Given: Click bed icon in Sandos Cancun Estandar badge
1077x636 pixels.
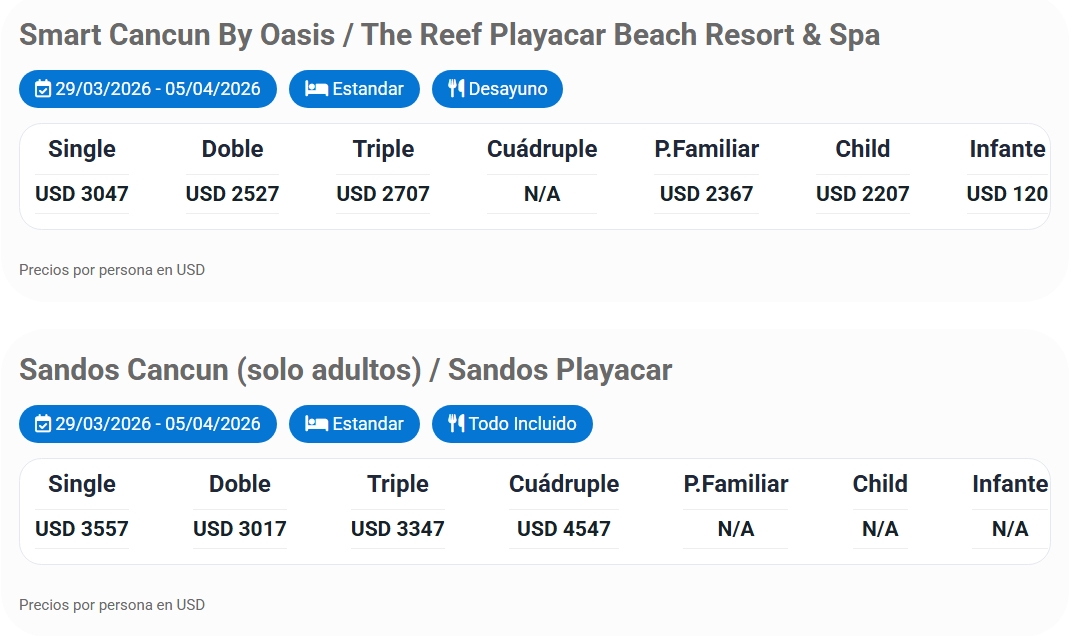Looking at the screenshot, I should pos(316,424).
